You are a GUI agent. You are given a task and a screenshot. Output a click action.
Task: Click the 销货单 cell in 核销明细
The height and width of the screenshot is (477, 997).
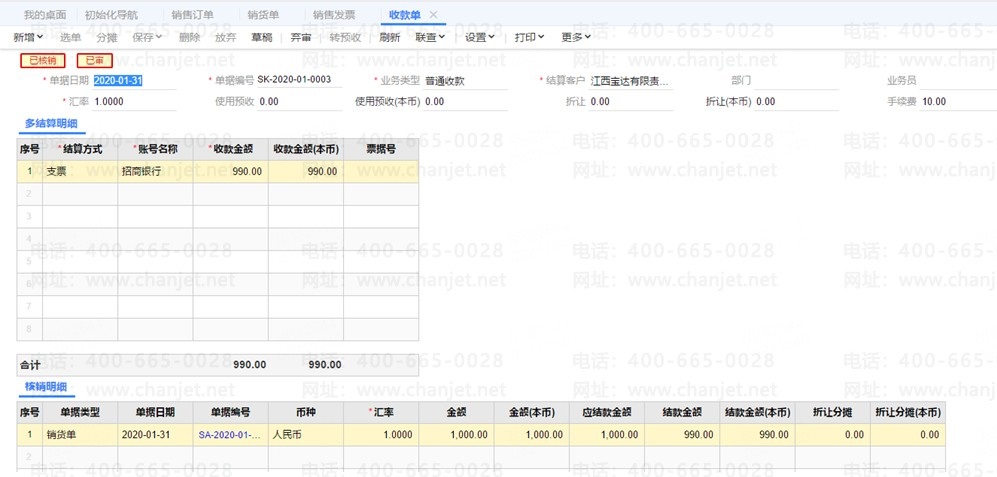click(x=80, y=435)
